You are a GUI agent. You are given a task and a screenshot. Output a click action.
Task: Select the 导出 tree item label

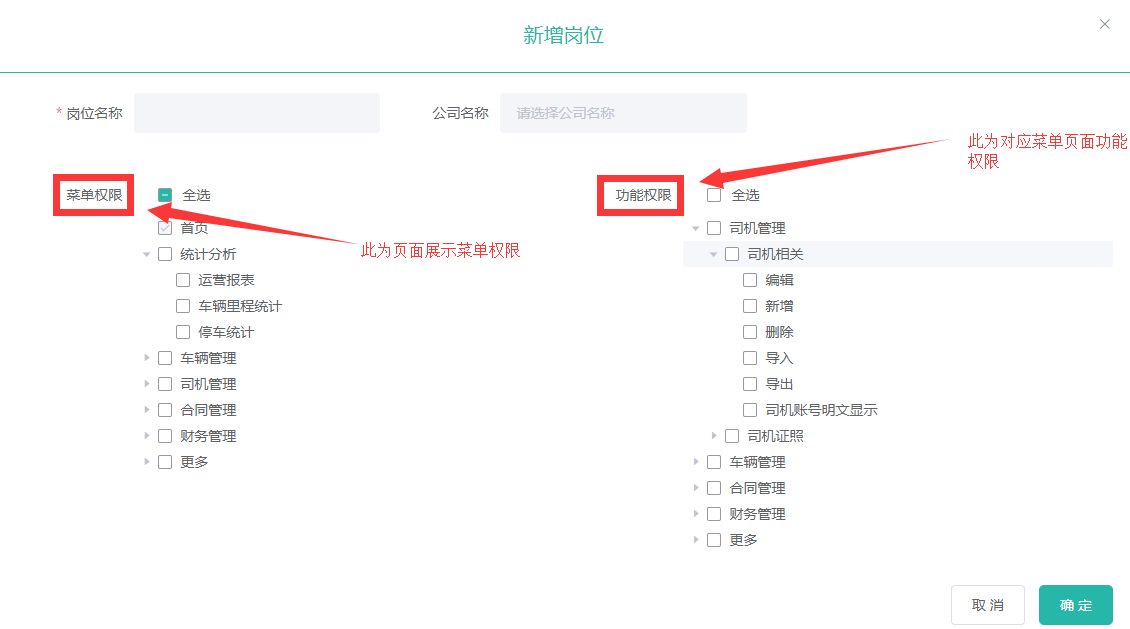[779, 384]
